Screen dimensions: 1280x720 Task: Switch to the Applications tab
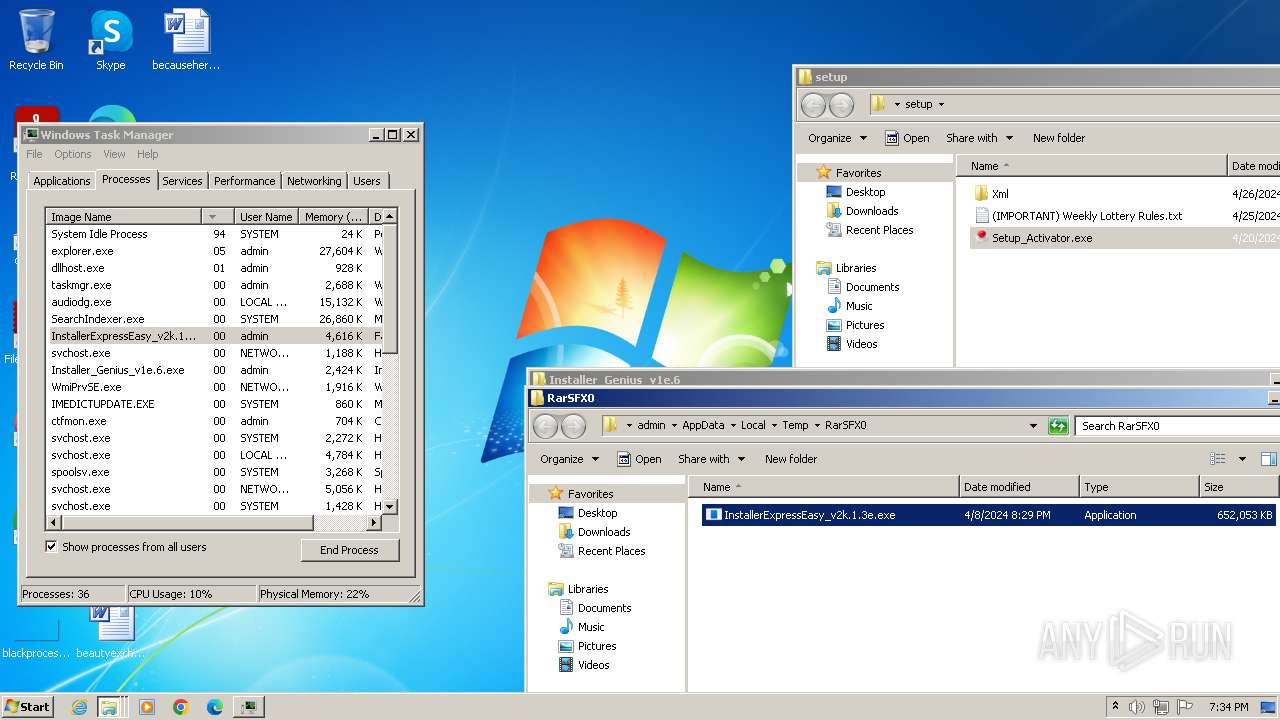click(61, 181)
